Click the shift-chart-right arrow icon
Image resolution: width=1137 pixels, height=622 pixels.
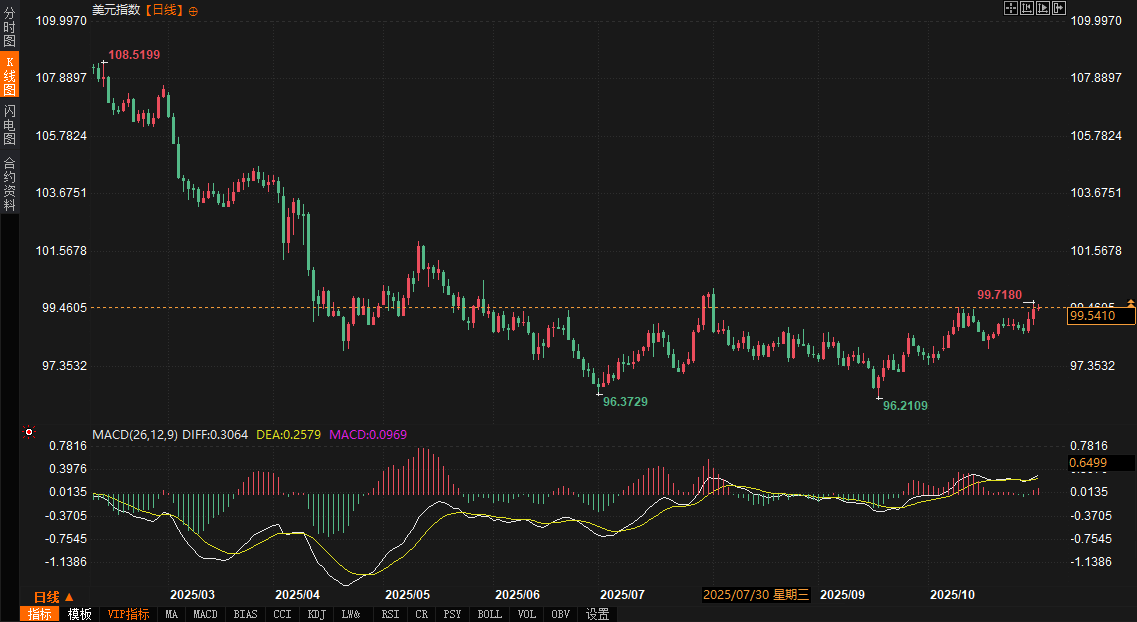point(1058,8)
